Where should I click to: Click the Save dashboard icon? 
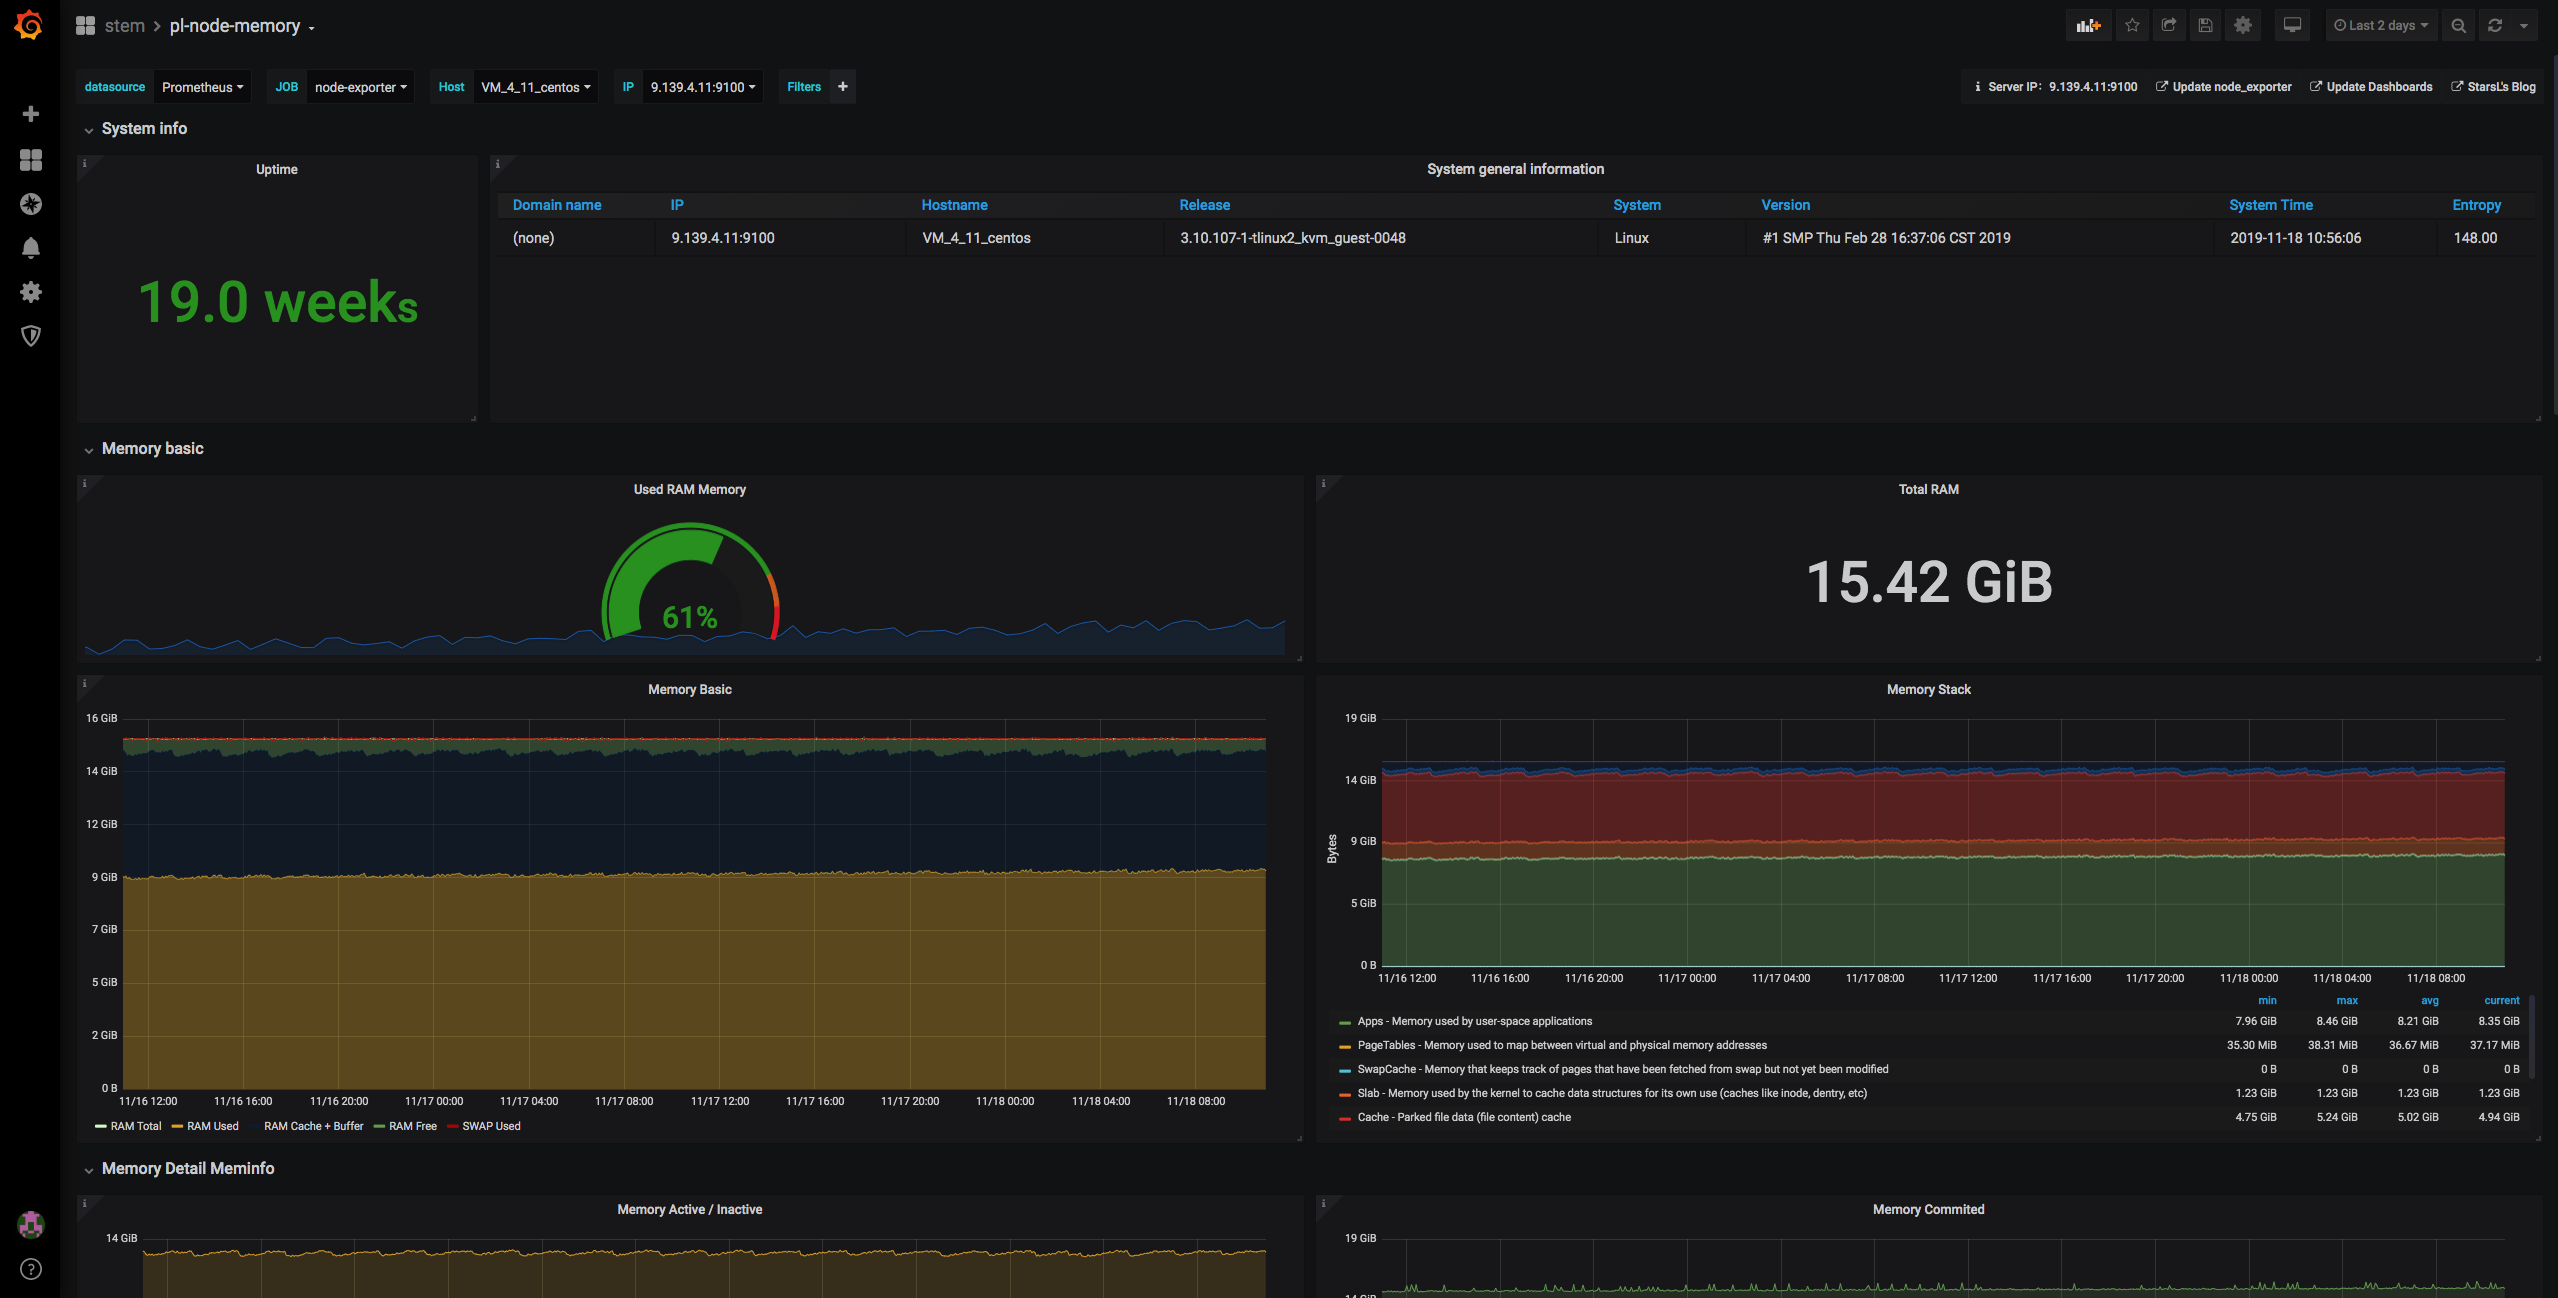tap(2205, 26)
